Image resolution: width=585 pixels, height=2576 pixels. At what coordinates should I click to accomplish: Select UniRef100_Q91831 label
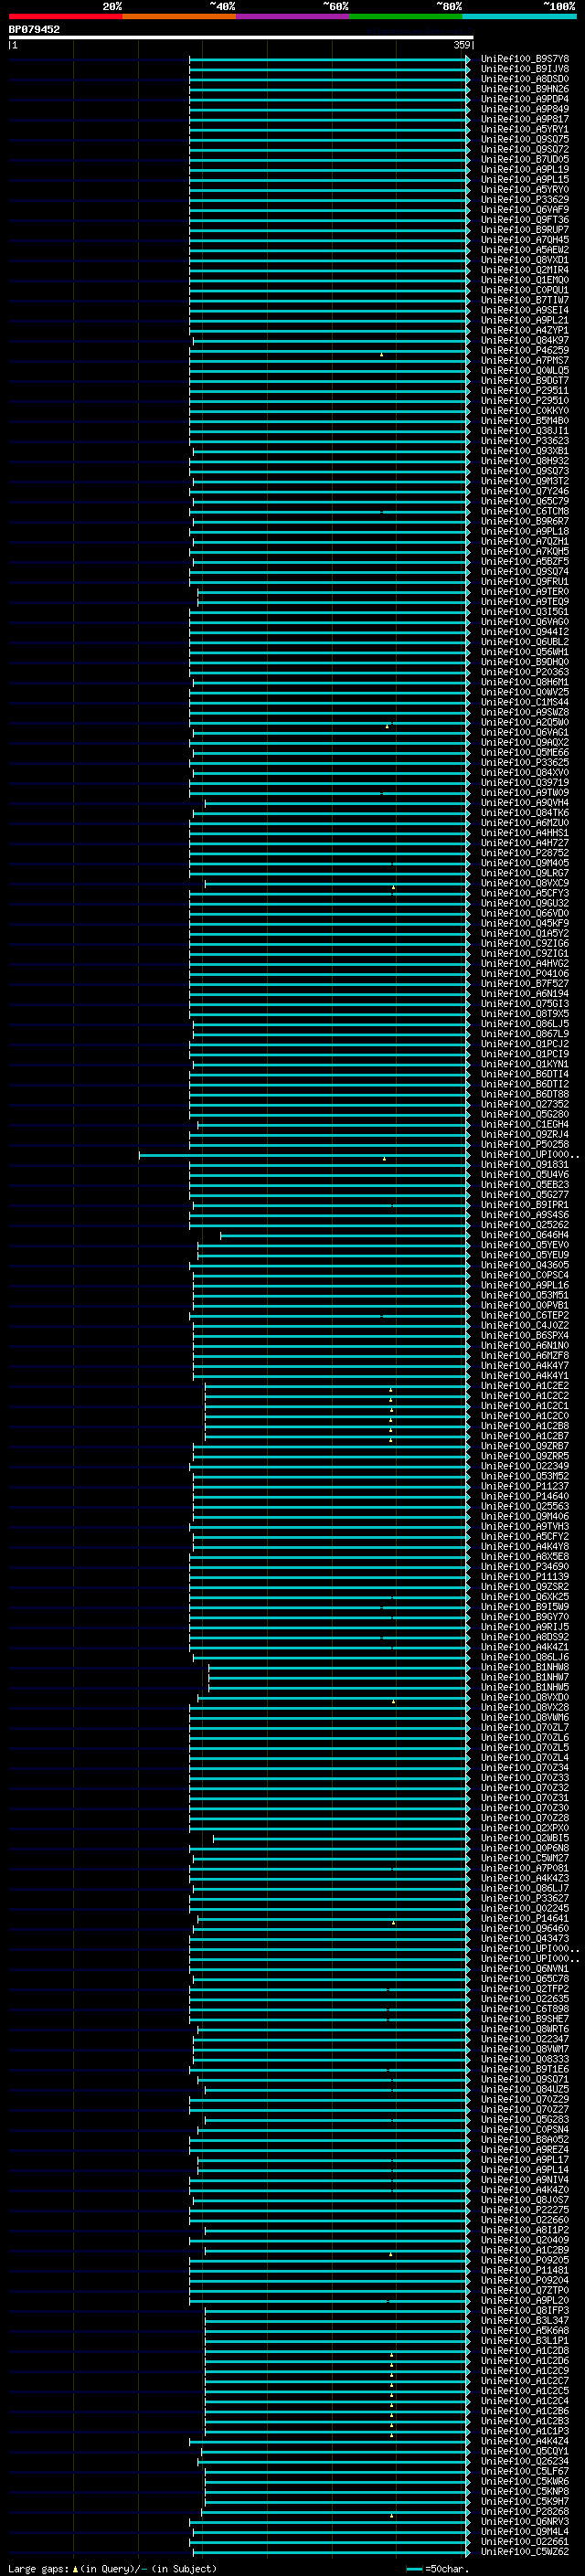(525, 1164)
